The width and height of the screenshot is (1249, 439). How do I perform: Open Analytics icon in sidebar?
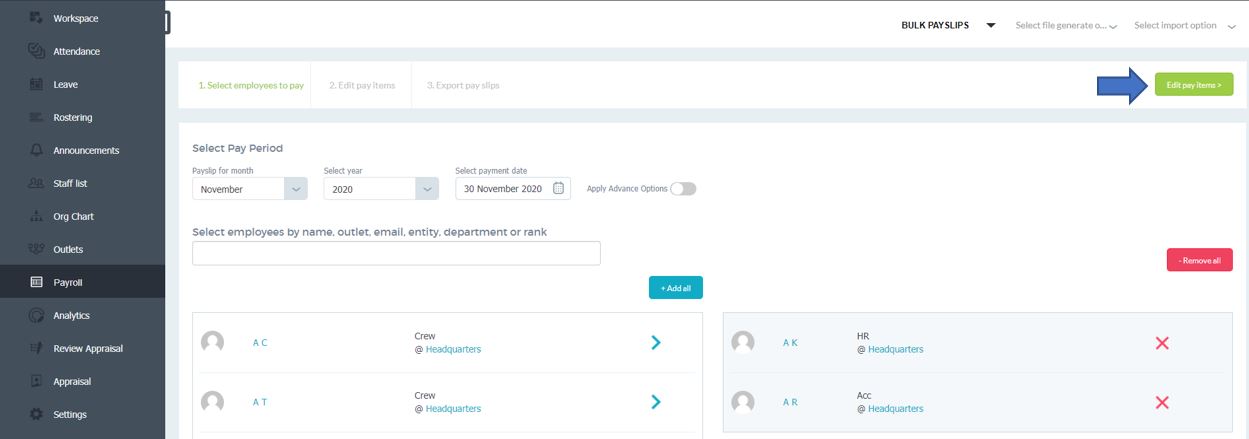36,315
